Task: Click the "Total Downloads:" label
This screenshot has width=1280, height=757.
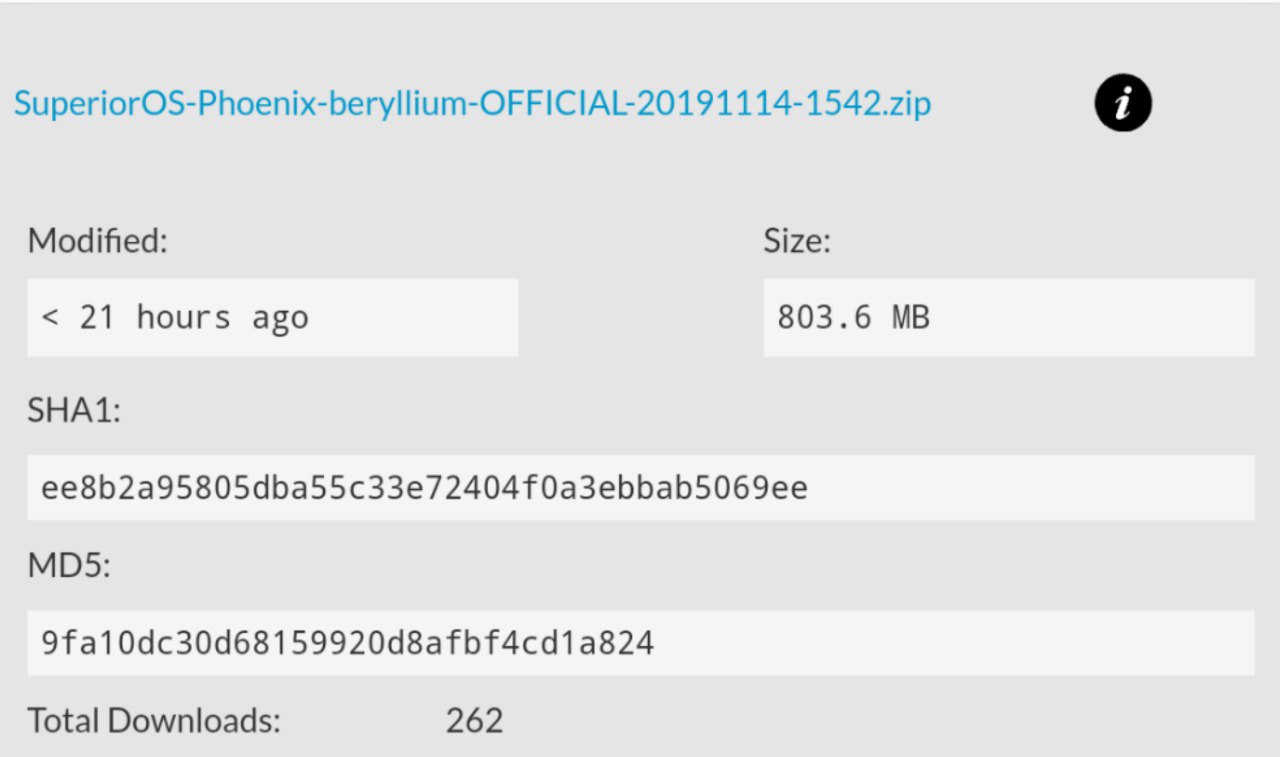Action: tap(154, 720)
